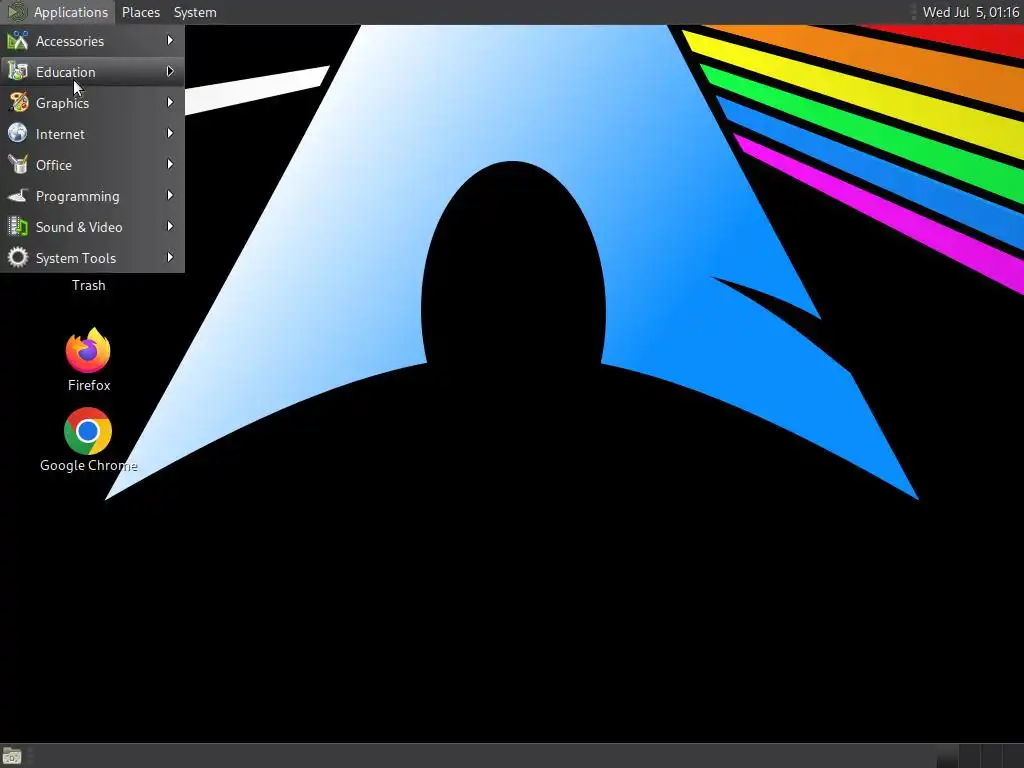This screenshot has height=768, width=1024.
Task: Select the Google Chrome desktop icon
Action: (88, 431)
